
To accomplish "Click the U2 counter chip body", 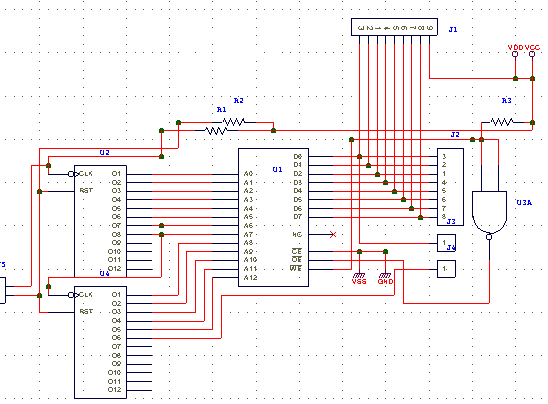I will [x=100, y=221].
